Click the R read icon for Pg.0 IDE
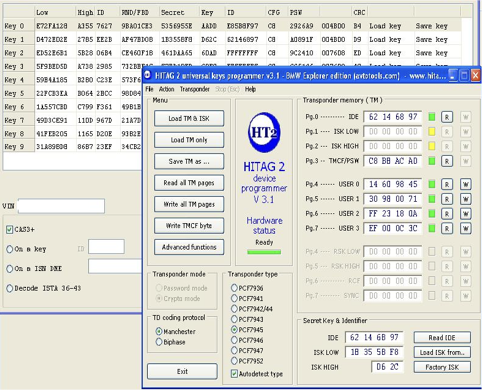The width and height of the screenshot is (482, 390). 447,117
